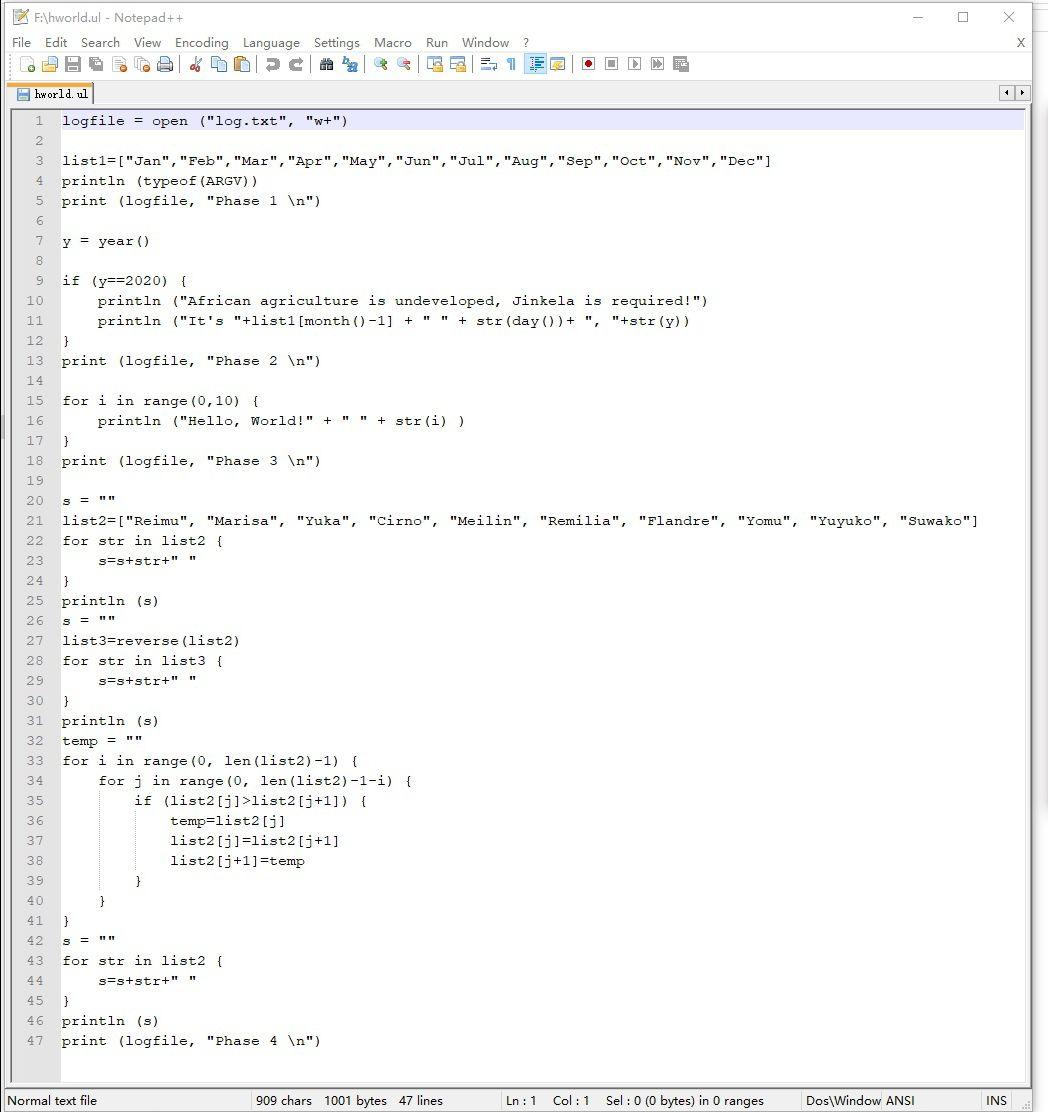Viewport: 1048px width, 1112px height.
Task: Open the Language menu
Action: 271,43
